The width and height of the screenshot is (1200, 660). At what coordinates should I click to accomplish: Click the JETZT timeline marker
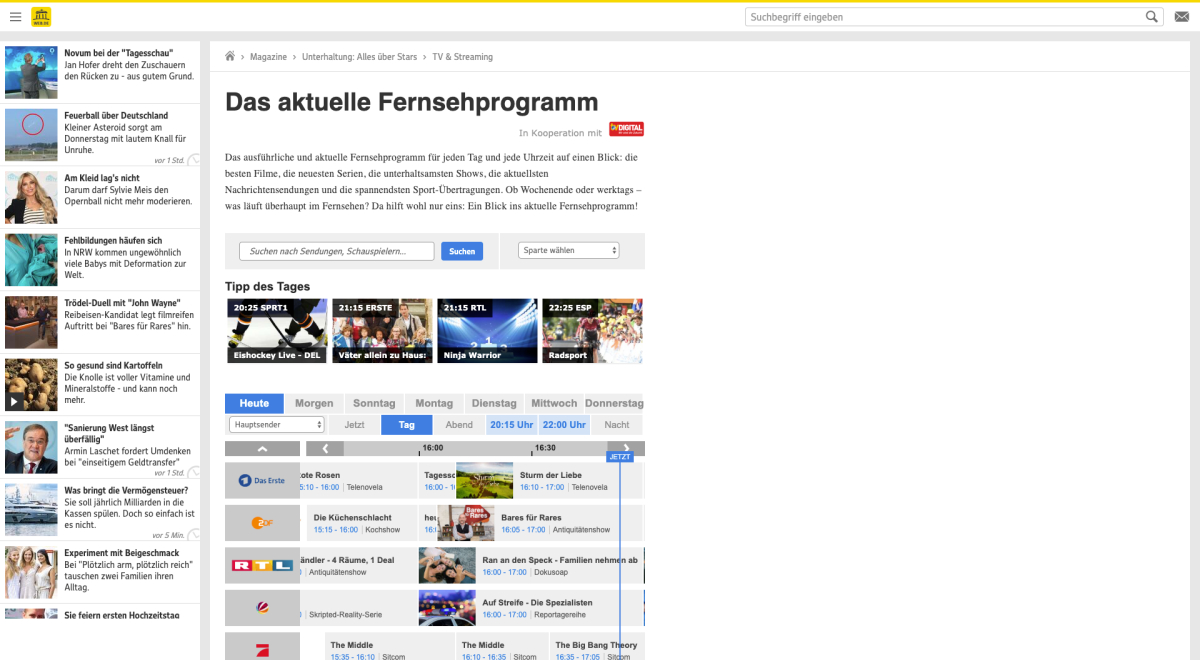tap(620, 457)
